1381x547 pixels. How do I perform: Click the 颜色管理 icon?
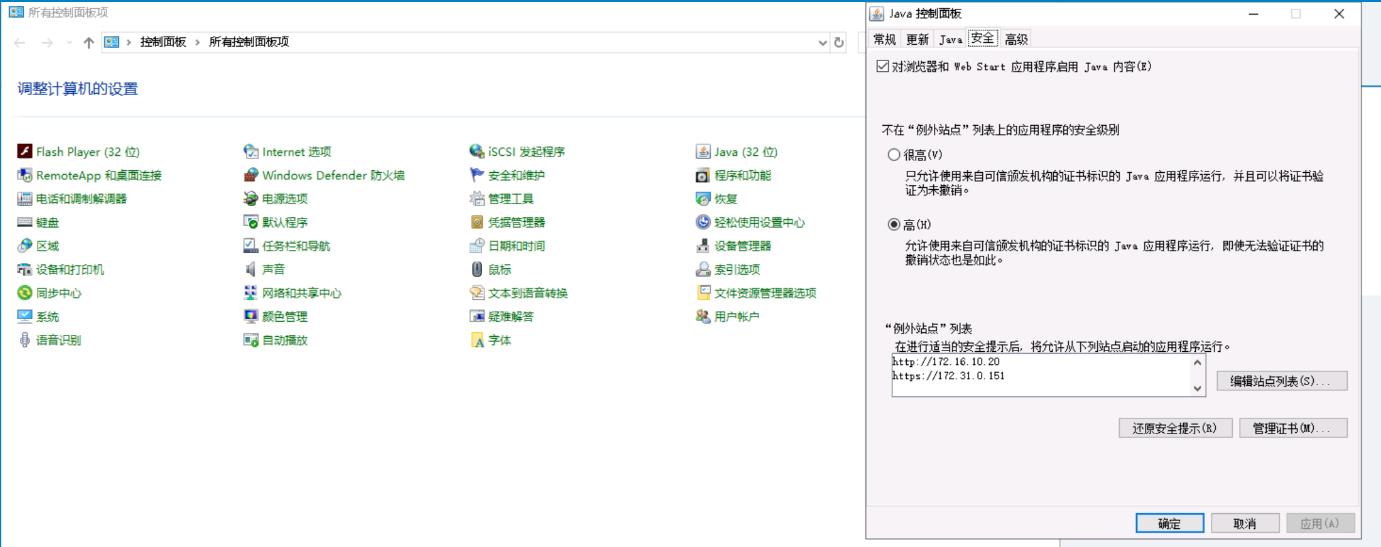click(x=251, y=316)
